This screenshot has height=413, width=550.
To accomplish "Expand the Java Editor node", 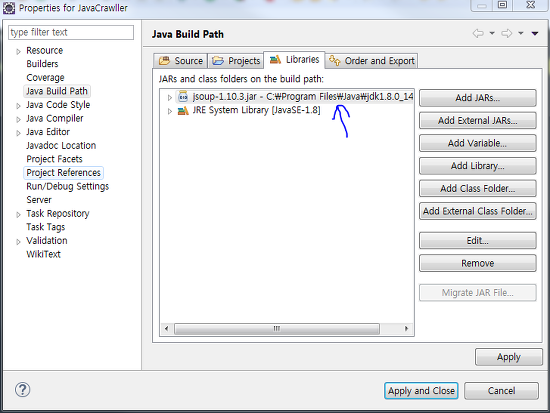I will point(18,133).
